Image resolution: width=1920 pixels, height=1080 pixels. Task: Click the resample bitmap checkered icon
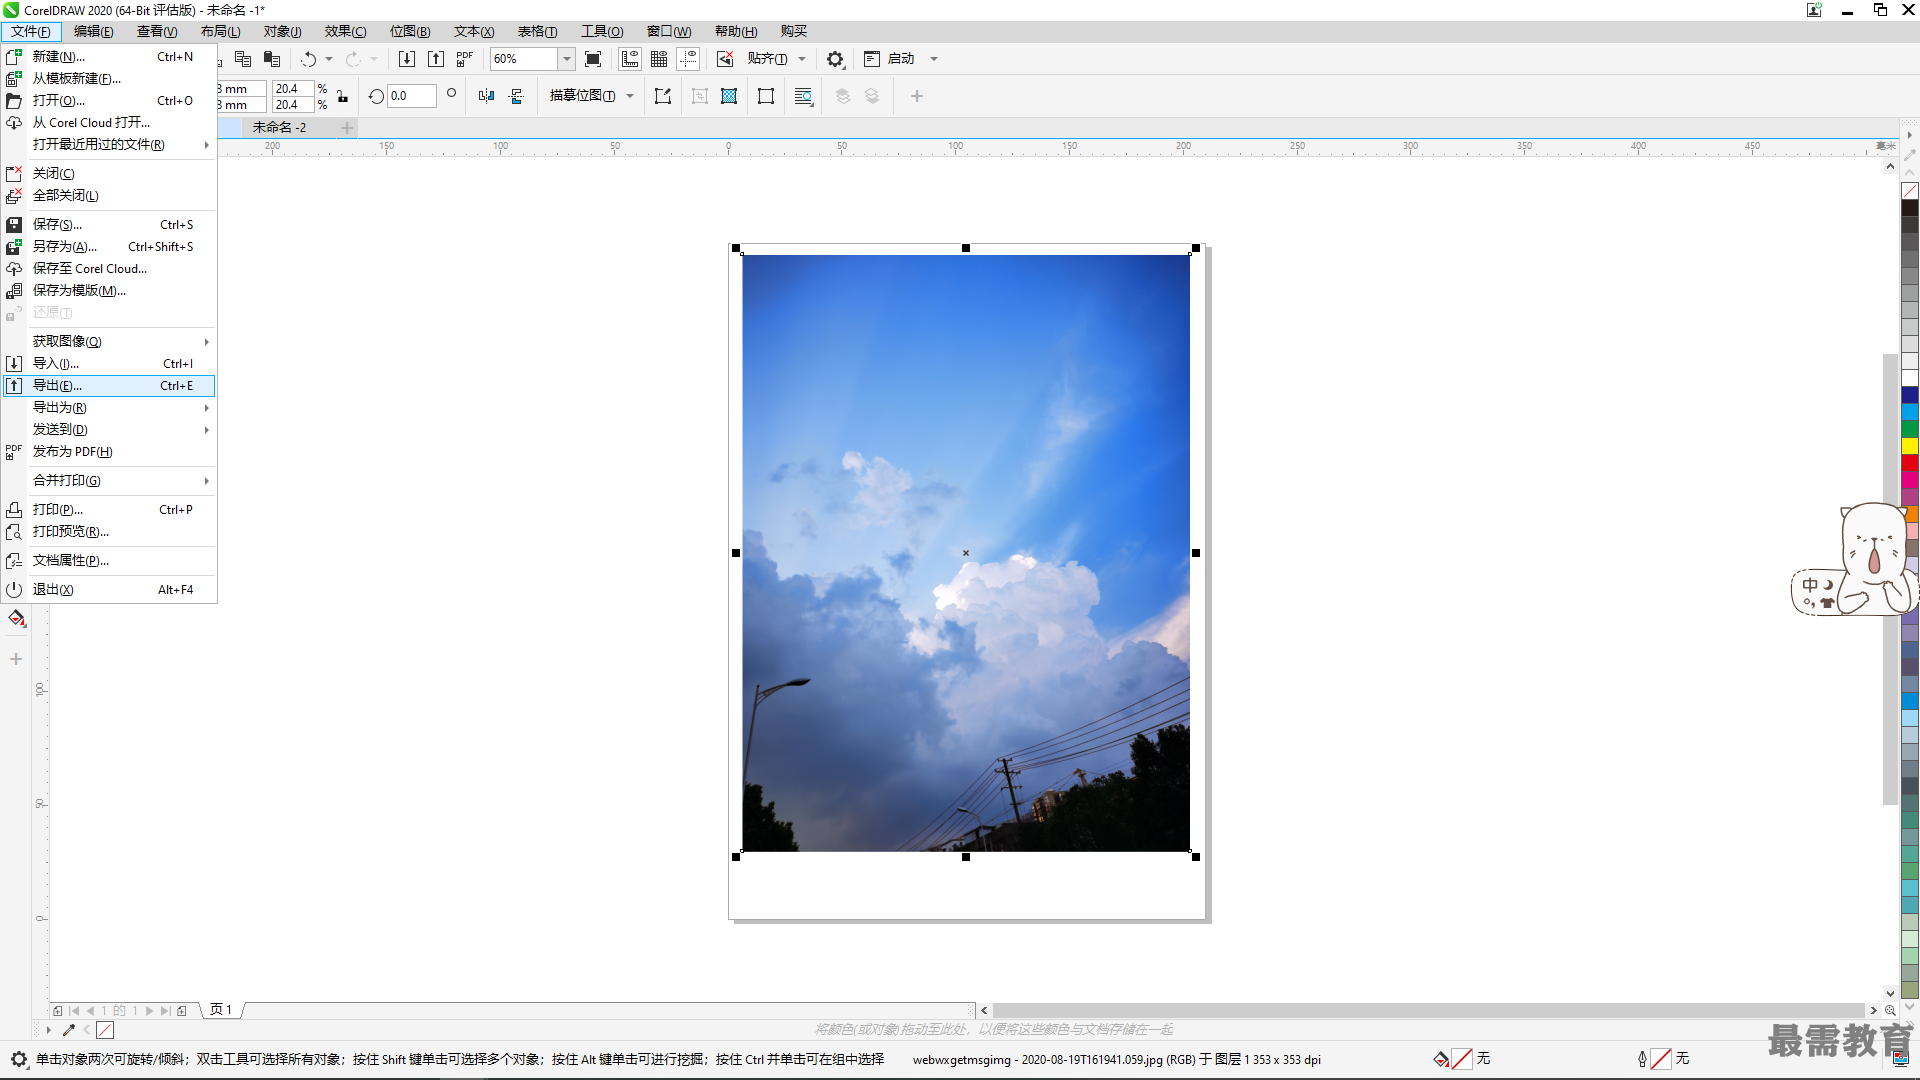(729, 96)
